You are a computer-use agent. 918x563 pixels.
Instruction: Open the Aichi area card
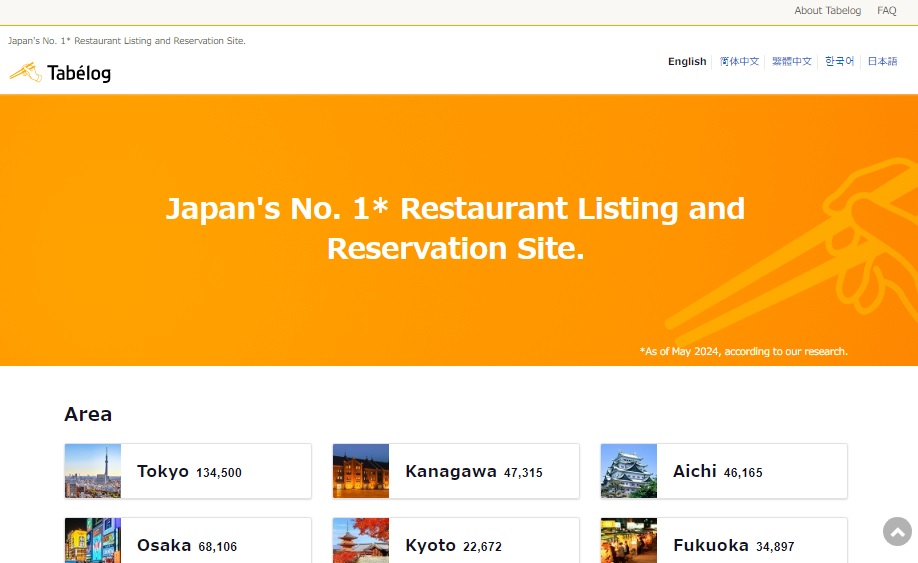[724, 471]
